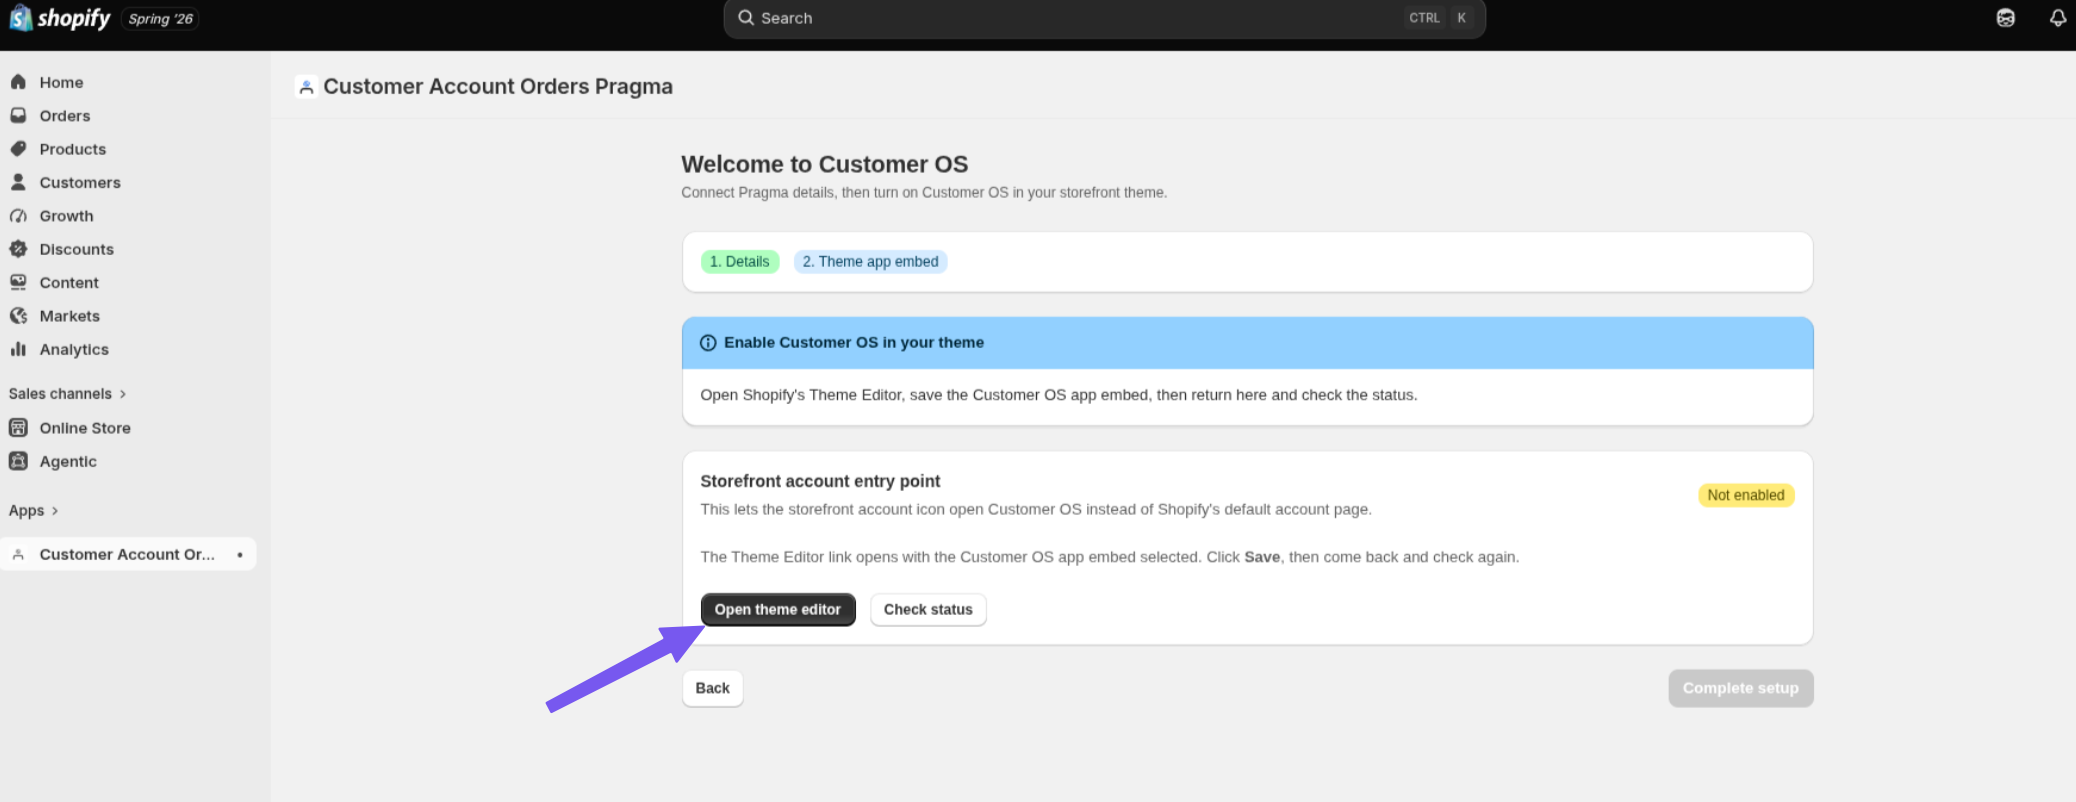Click the Welcome to Customer OS heading
Viewport: 2076px width, 802px height.
(825, 164)
